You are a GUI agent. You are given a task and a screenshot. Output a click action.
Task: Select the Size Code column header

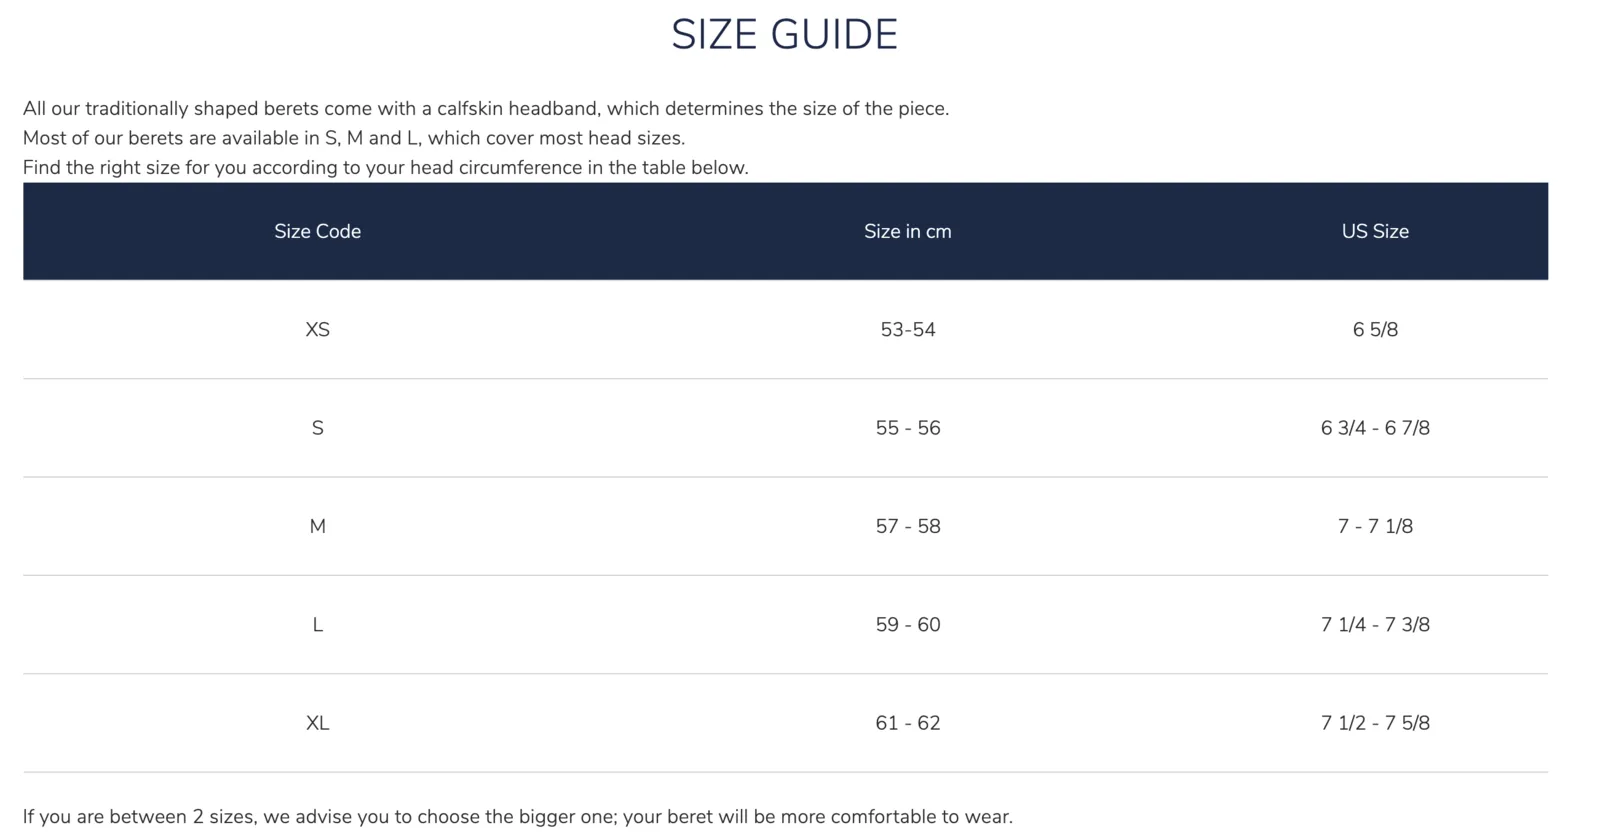[318, 232]
